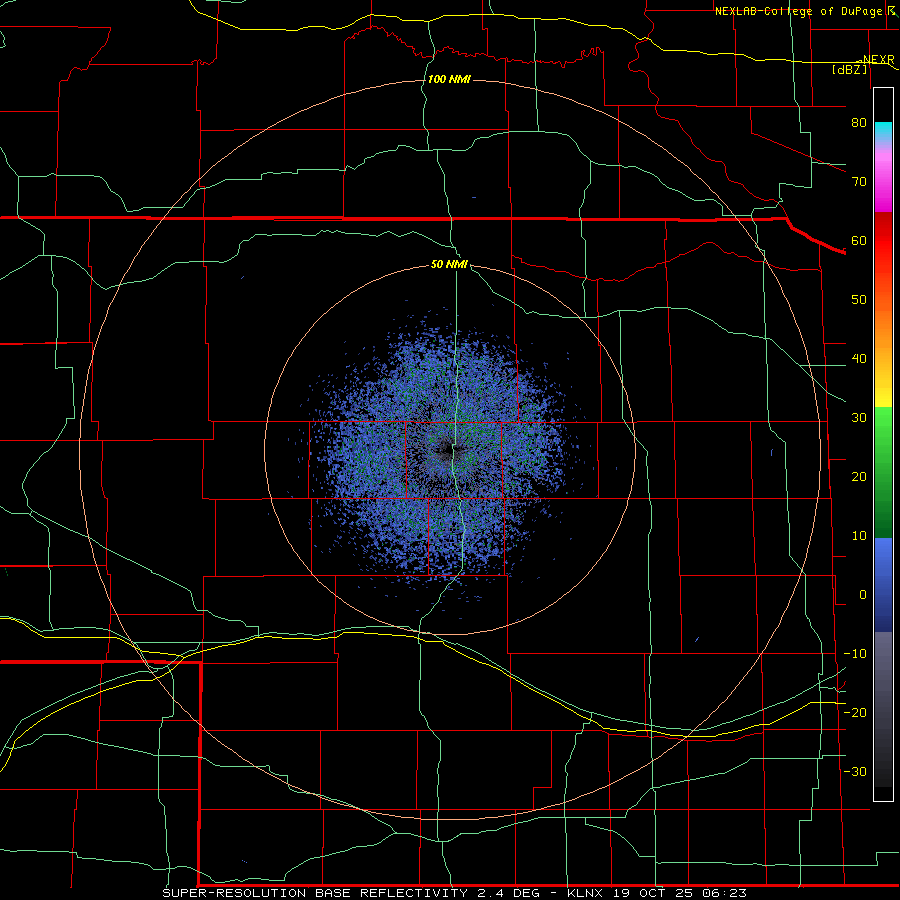Screen dimensions: 900x900
Task: Select the 10 value on the dBZ scale
Action: pos(859,536)
